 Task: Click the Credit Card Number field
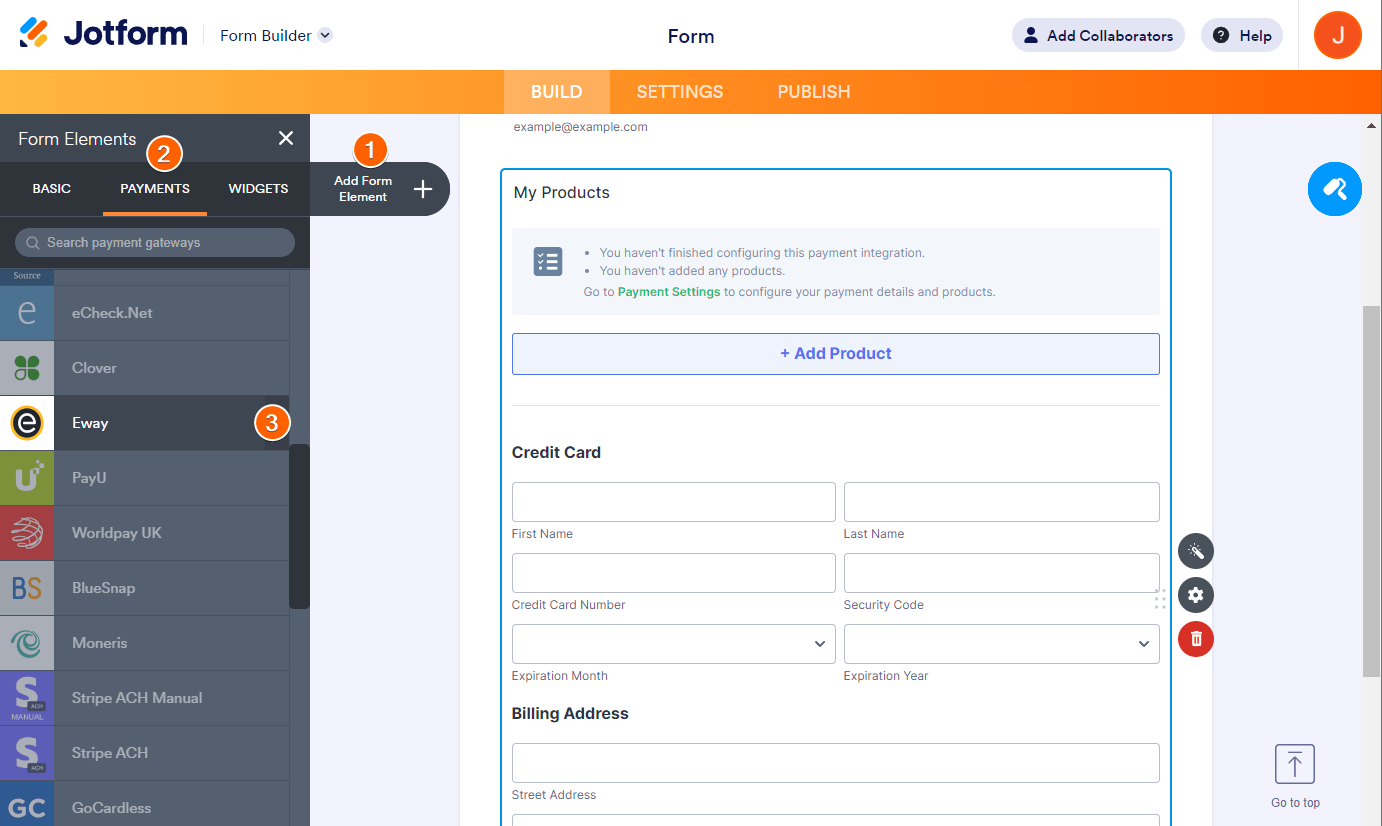pyautogui.click(x=674, y=573)
